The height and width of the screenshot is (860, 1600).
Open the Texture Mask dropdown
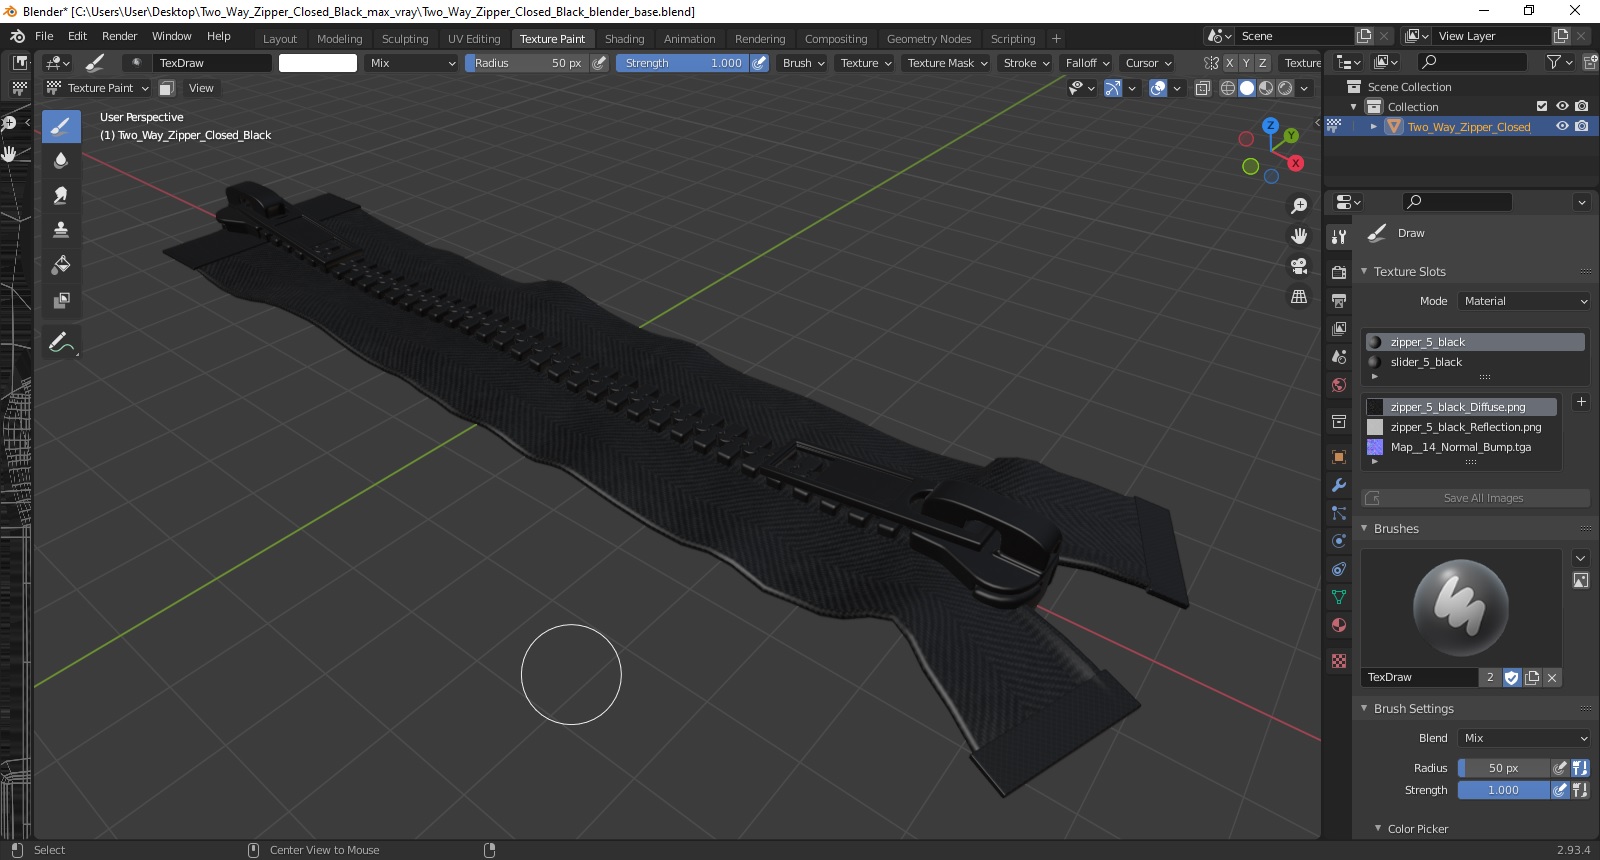point(947,63)
